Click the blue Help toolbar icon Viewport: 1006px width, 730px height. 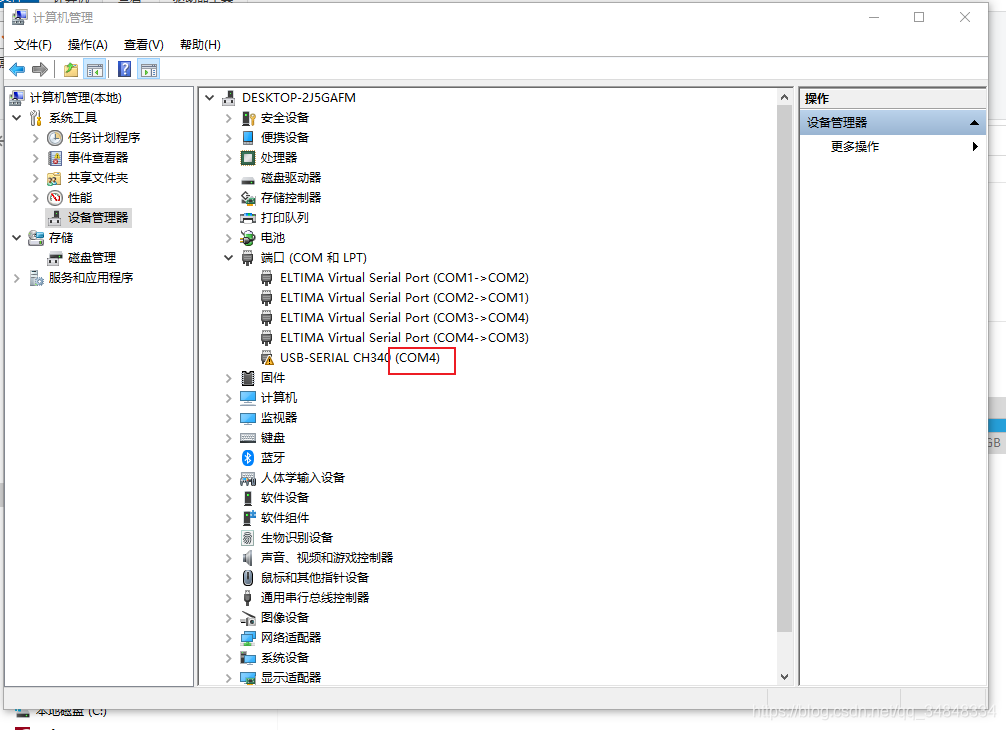pyautogui.click(x=124, y=69)
